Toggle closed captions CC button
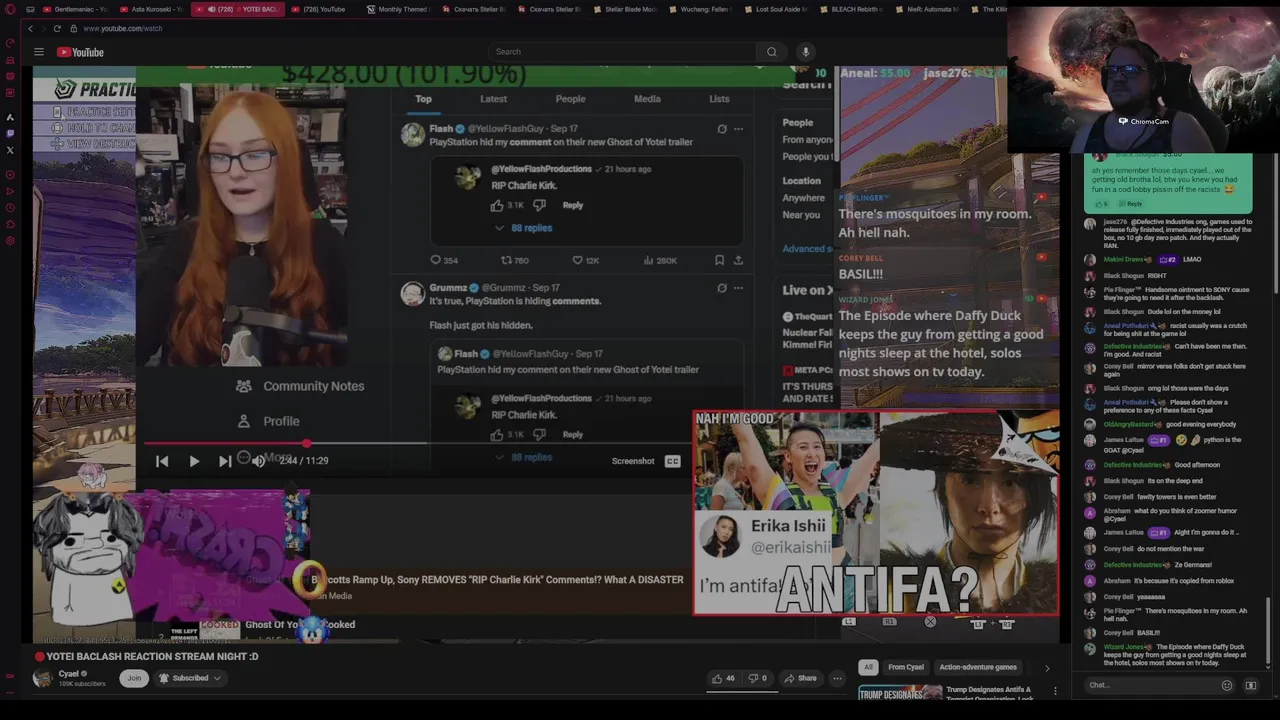This screenshot has width=1280, height=720. (672, 461)
